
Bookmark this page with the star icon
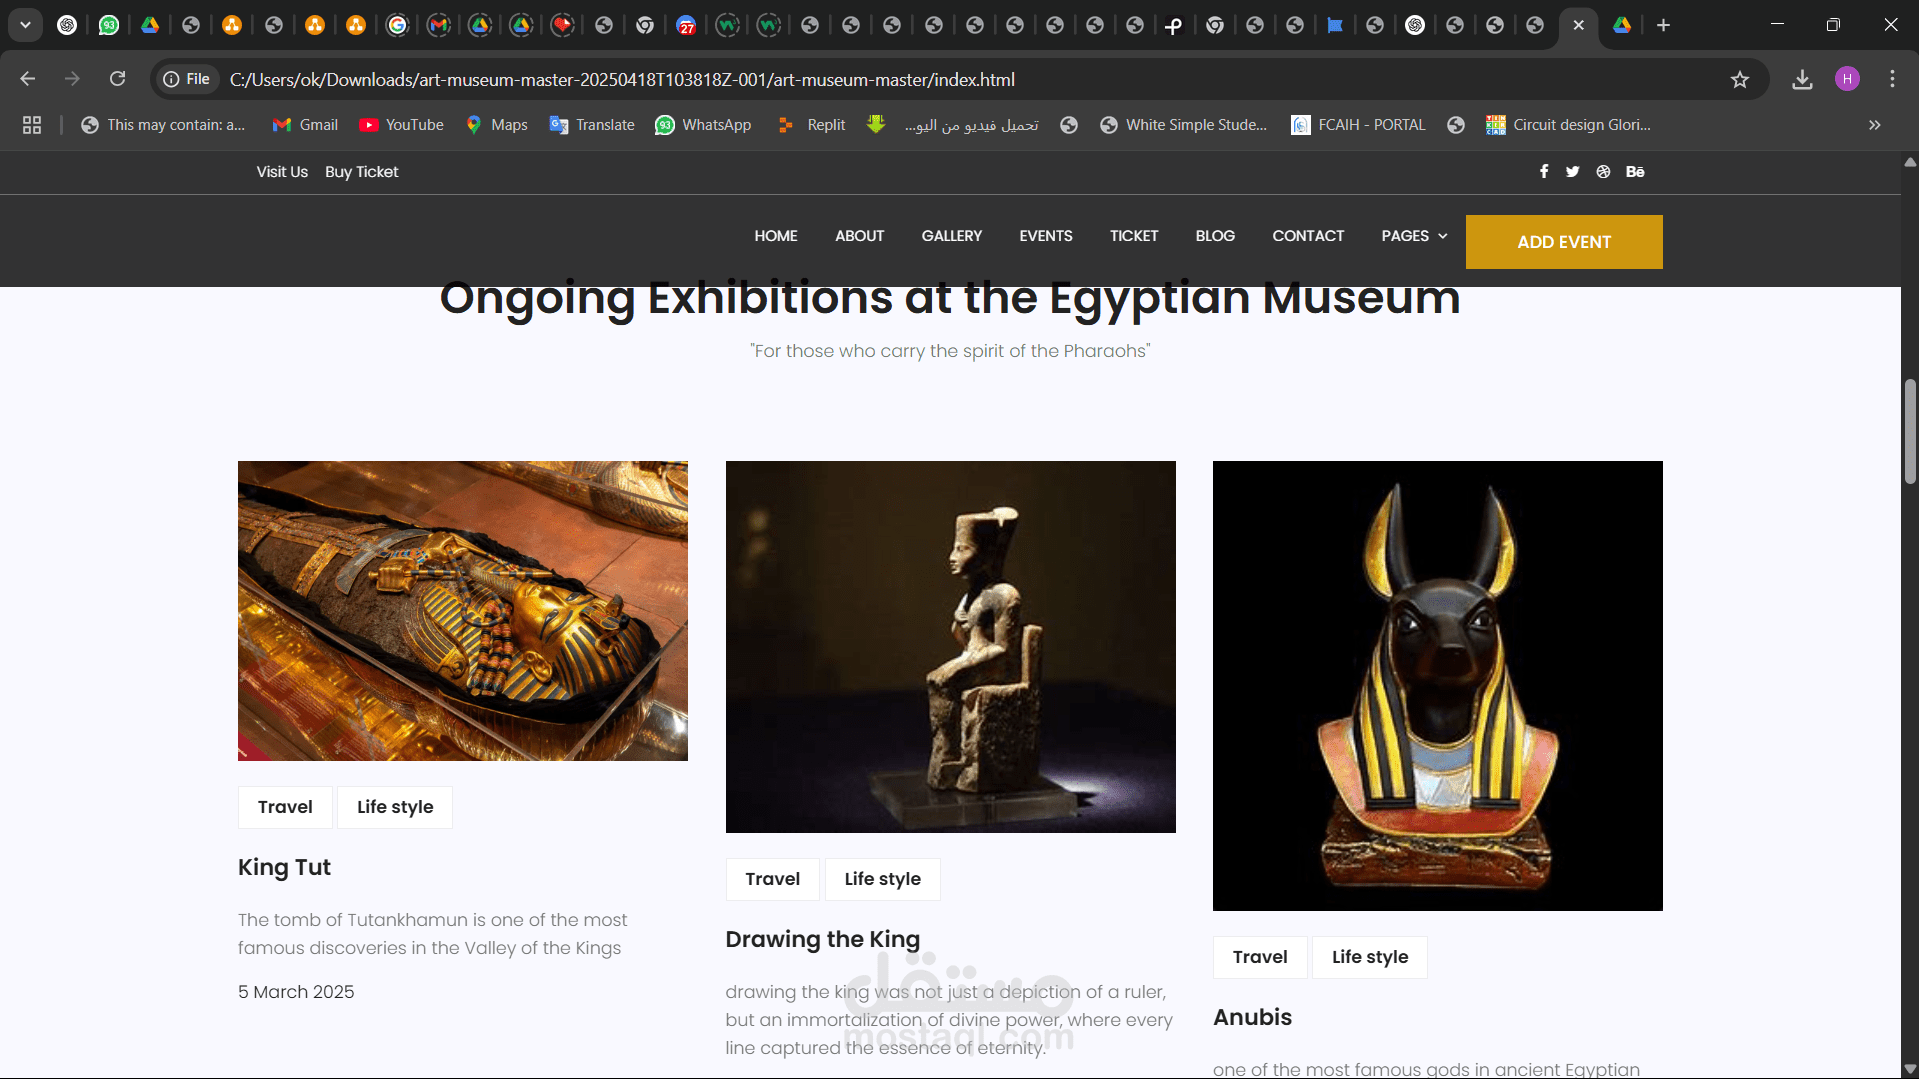pyautogui.click(x=1740, y=80)
